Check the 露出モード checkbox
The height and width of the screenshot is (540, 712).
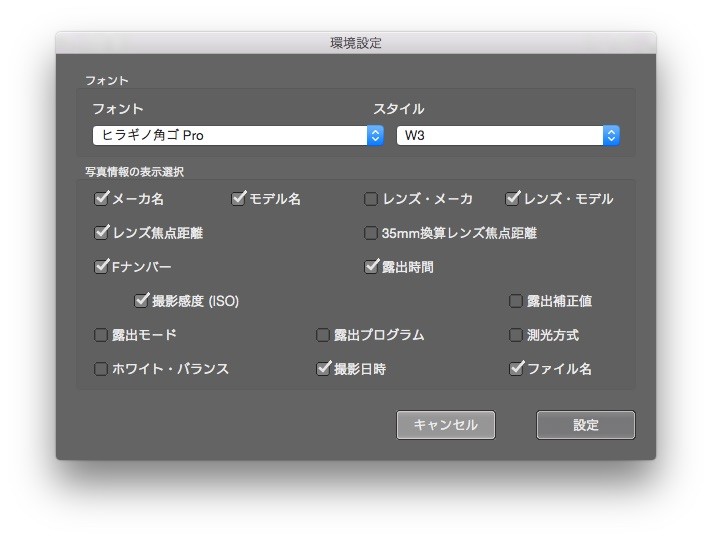(100, 335)
